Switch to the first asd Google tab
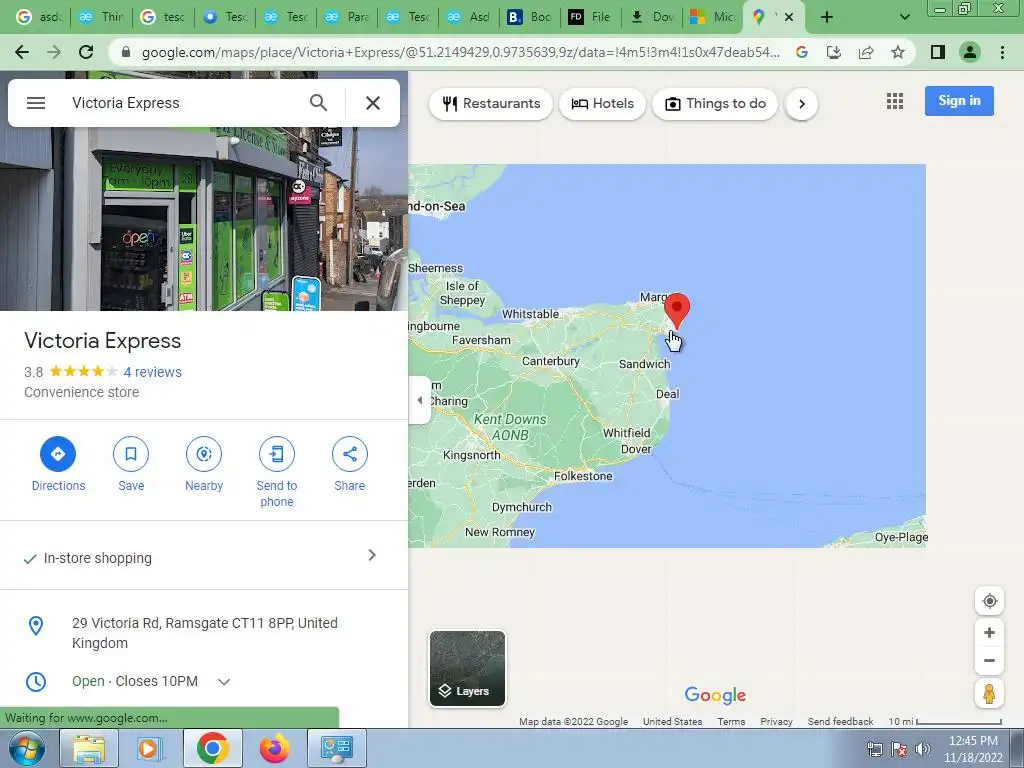This screenshot has height=768, width=1024. pyautogui.click(x=39, y=18)
